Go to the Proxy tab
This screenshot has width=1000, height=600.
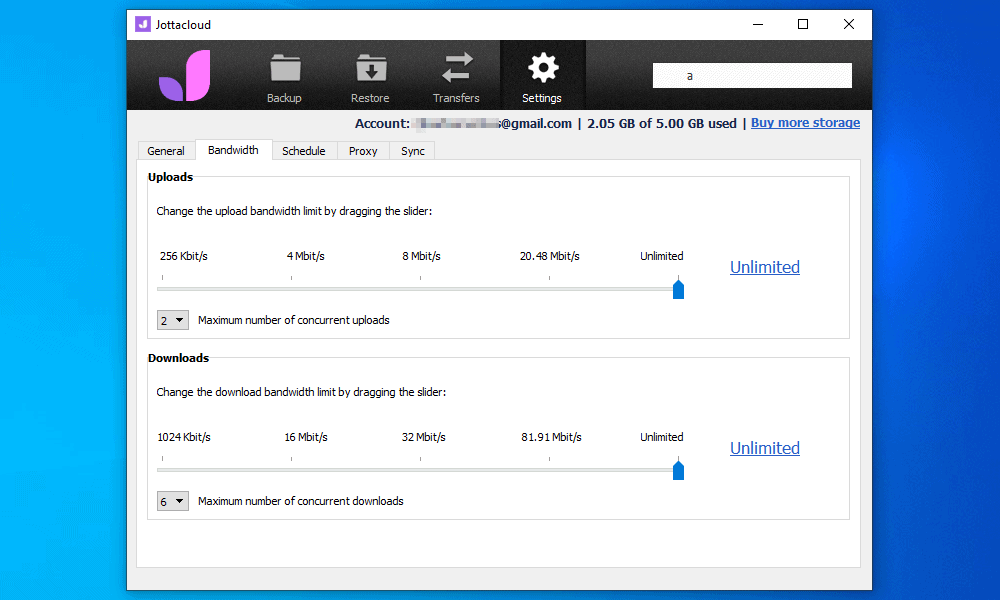pos(363,151)
